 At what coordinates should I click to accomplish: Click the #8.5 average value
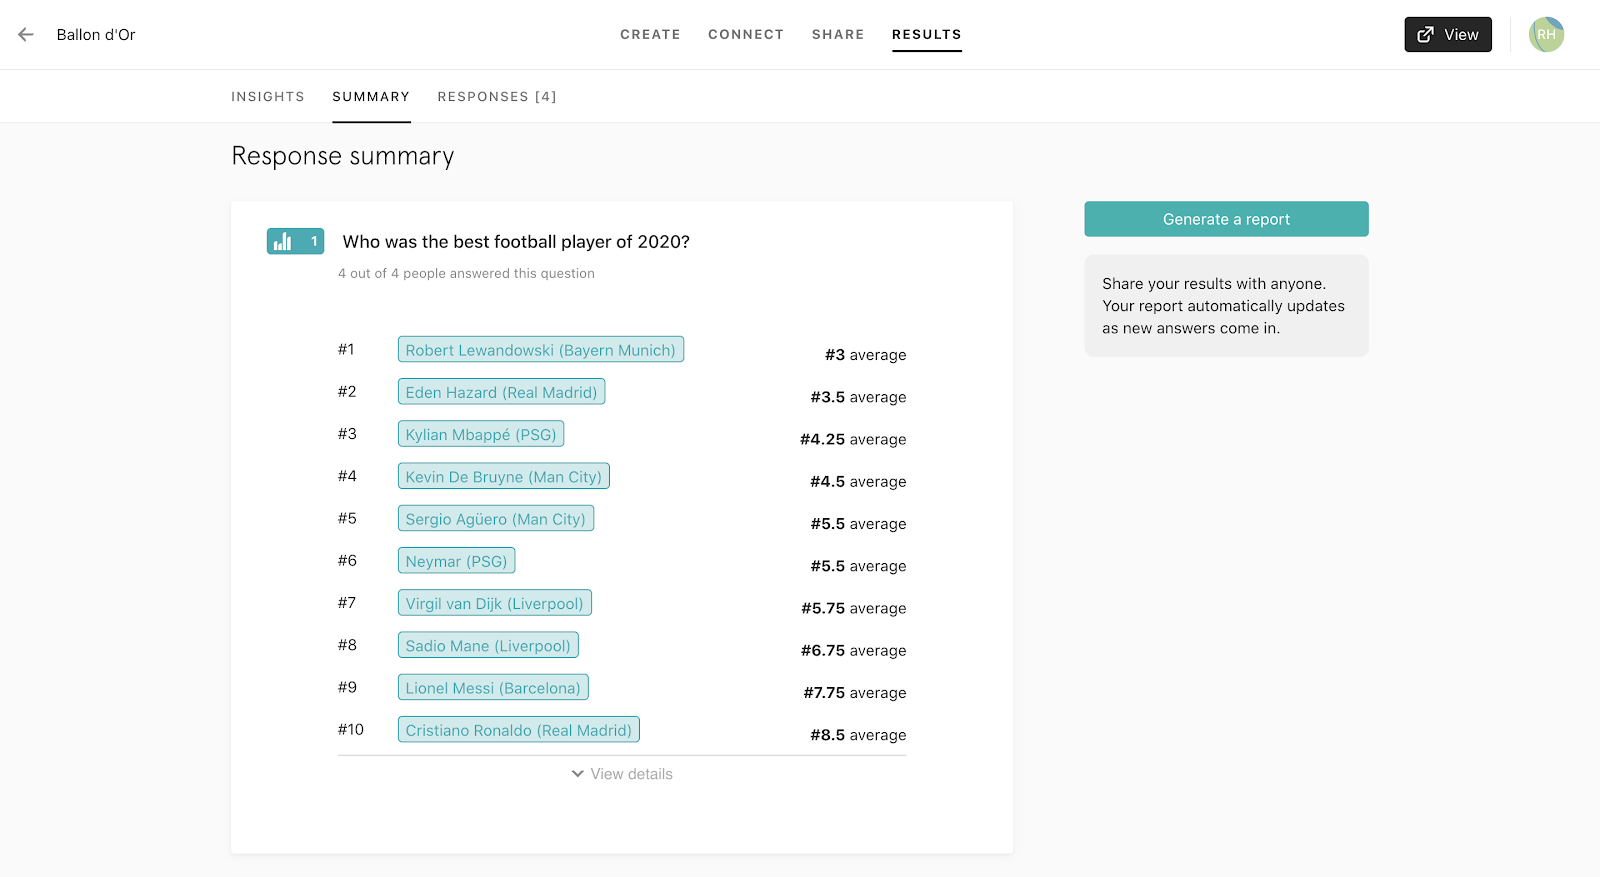coord(858,735)
